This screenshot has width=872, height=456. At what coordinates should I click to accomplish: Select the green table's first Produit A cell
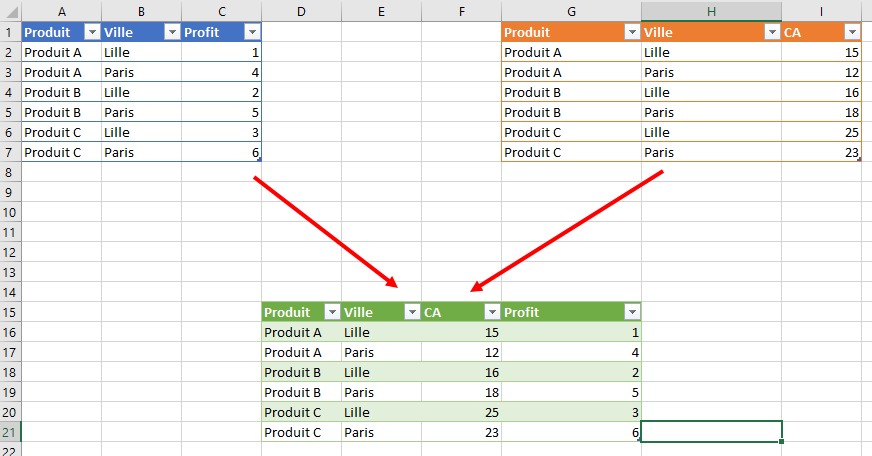click(301, 332)
